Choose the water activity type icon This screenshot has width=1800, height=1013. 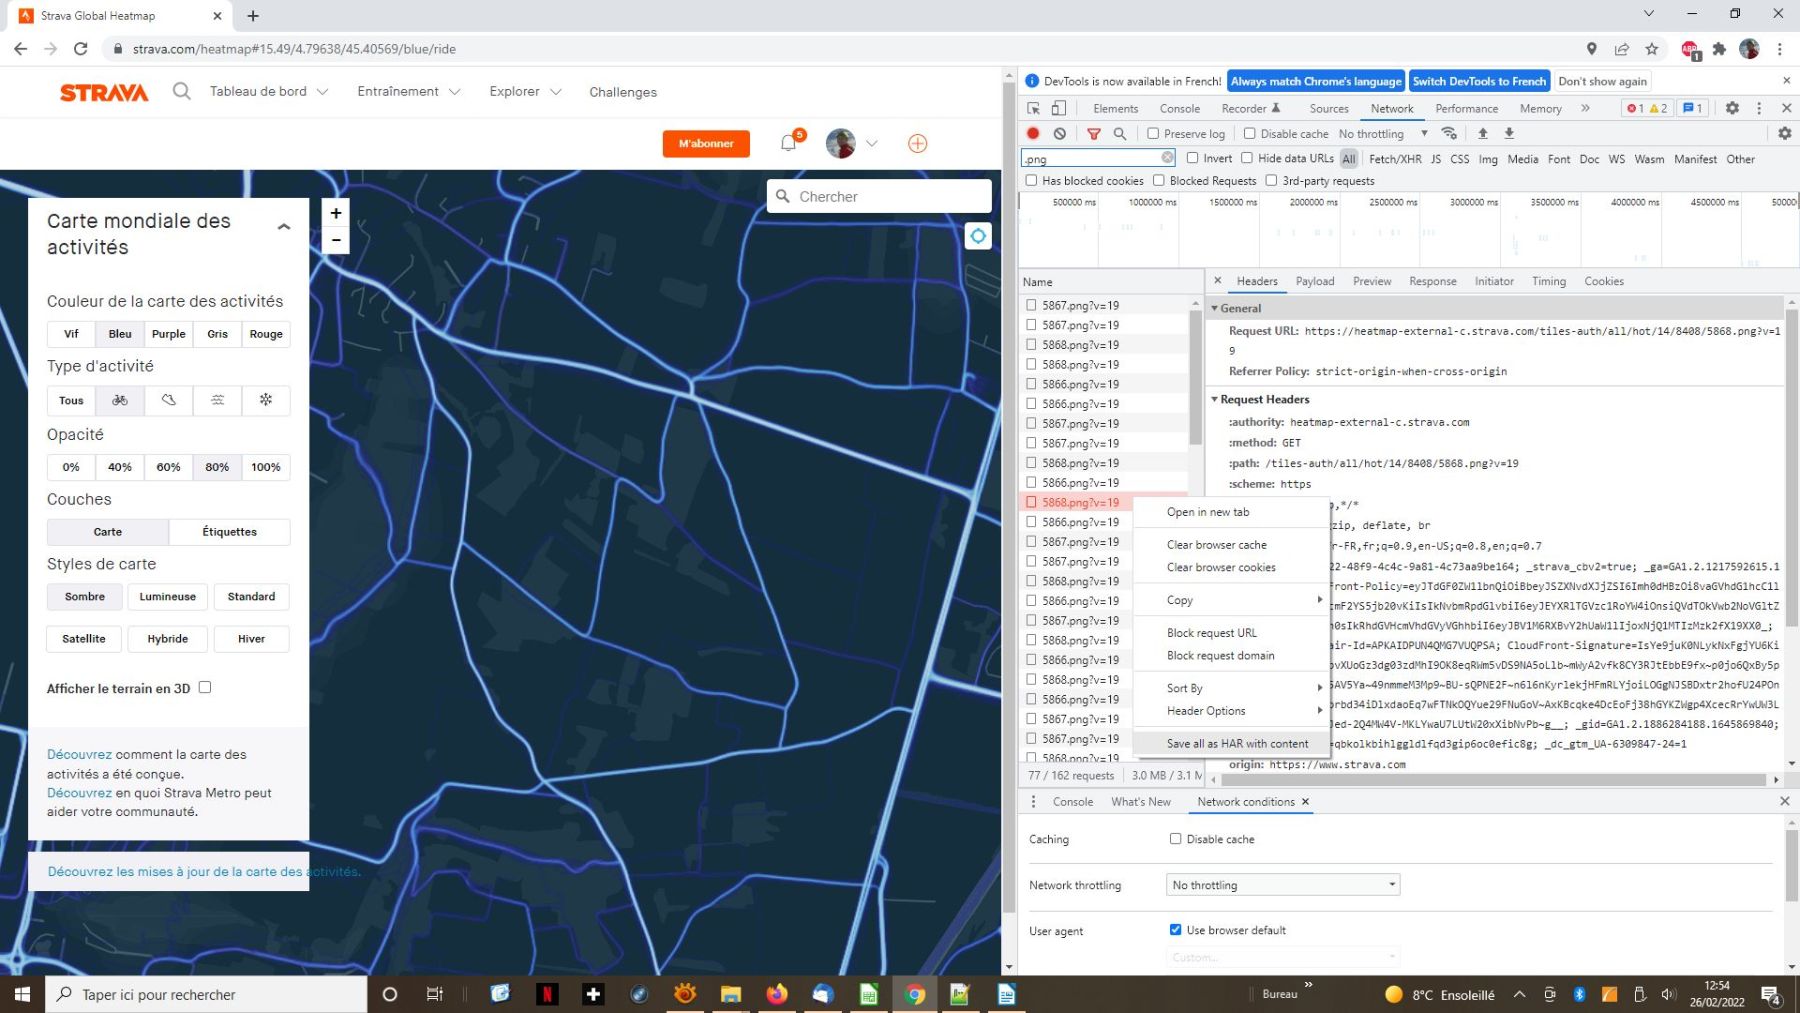[217, 400]
